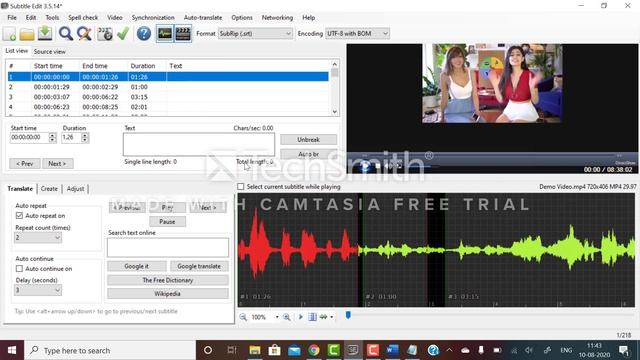The height and width of the screenshot is (360, 640).
Task: Click the Wikipedia button
Action: 168,293
